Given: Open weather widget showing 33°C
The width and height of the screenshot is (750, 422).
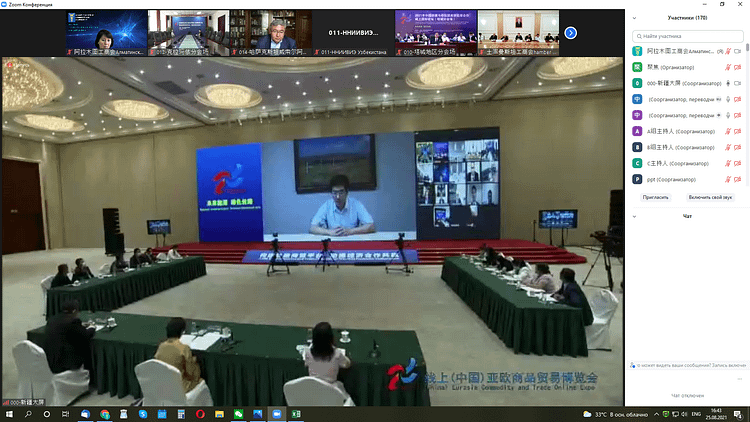Looking at the screenshot, I should (x=615, y=414).
